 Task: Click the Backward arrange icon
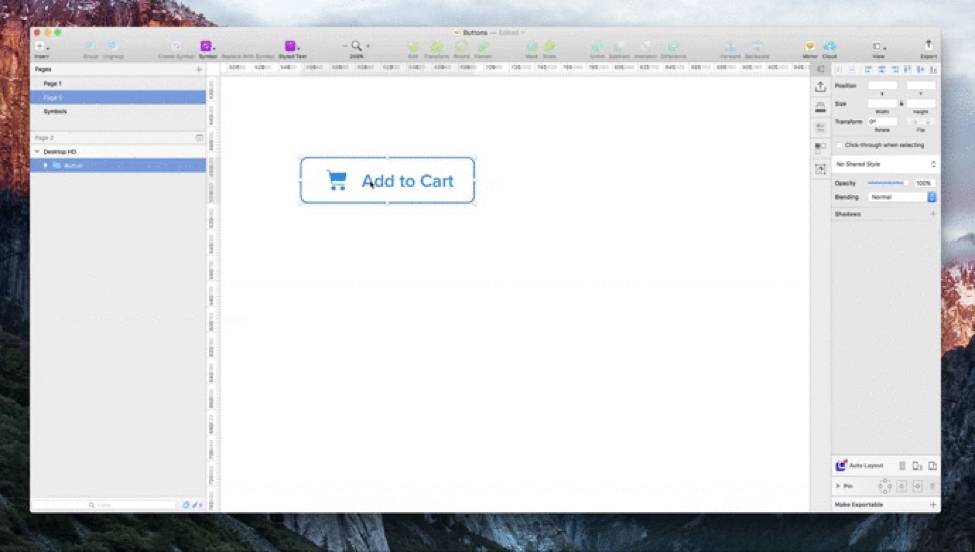coord(757,46)
